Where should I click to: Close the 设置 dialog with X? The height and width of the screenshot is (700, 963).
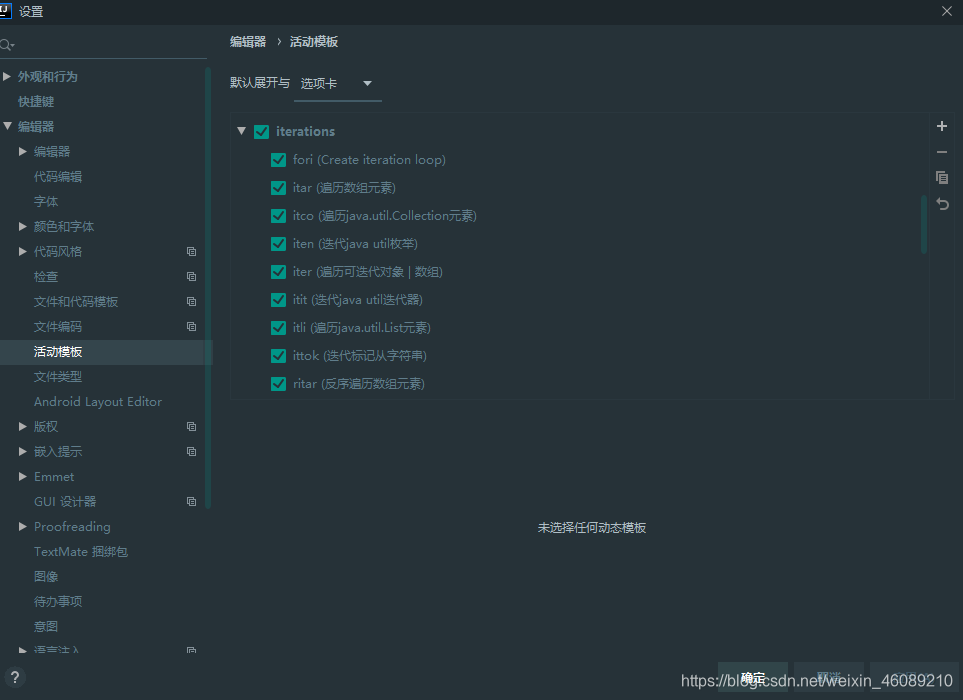point(947,11)
